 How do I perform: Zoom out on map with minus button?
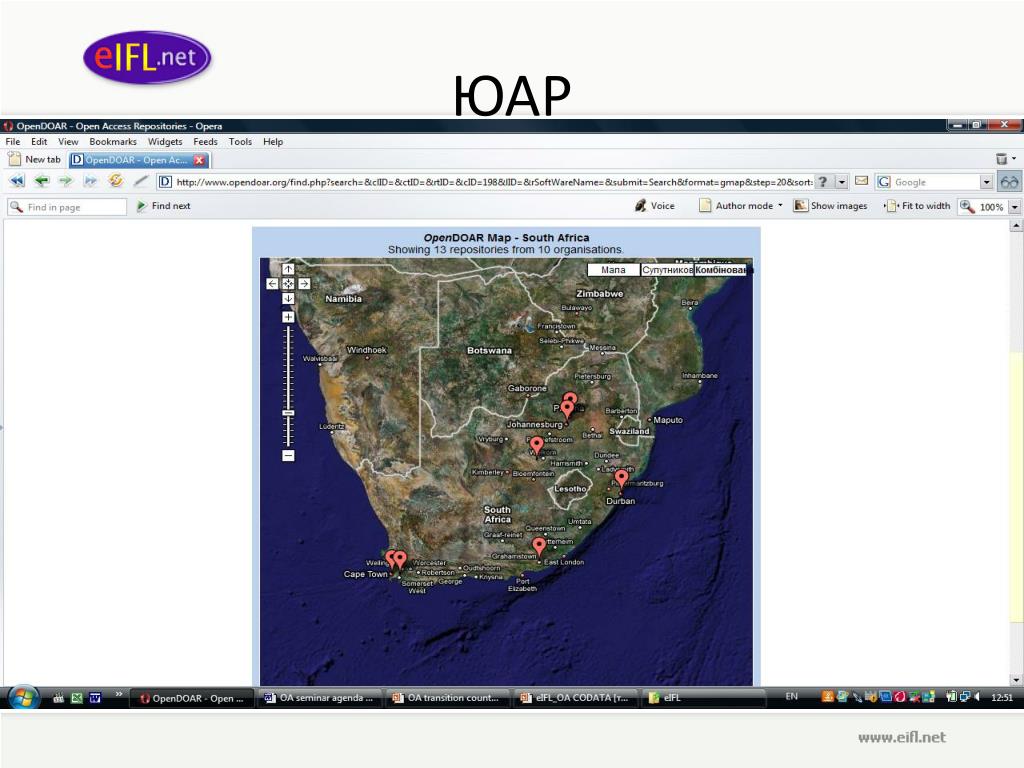[288, 455]
